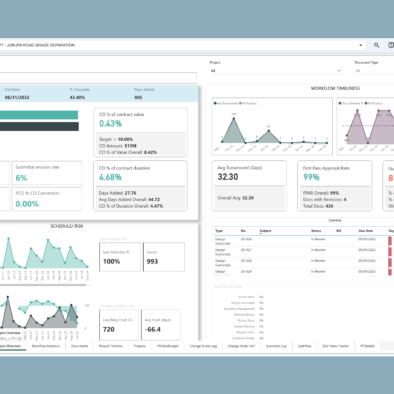Image resolution: width=394 pixels, height=394 pixels.
Task: Click the Low/Neg Float count 720 card
Action: click(119, 325)
